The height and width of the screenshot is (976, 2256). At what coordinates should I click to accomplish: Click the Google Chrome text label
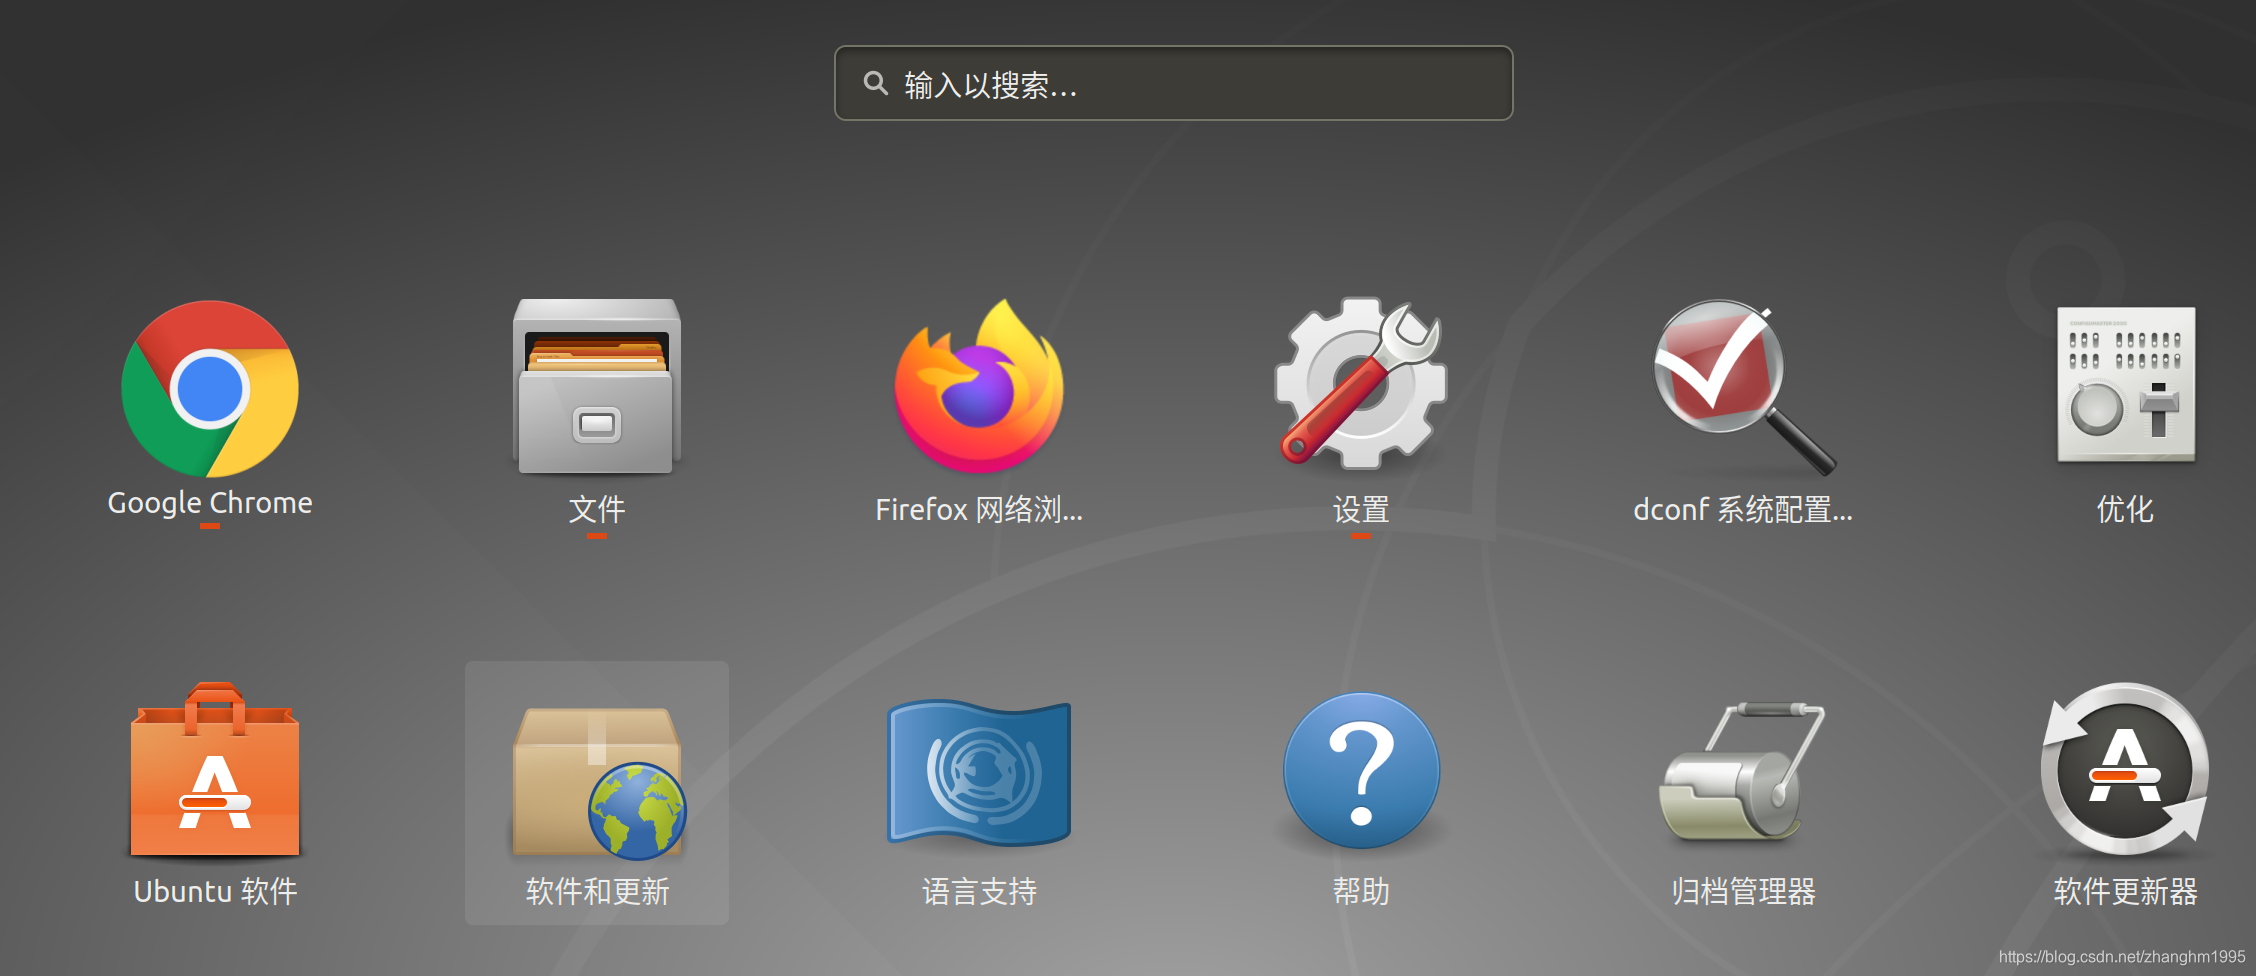point(210,503)
